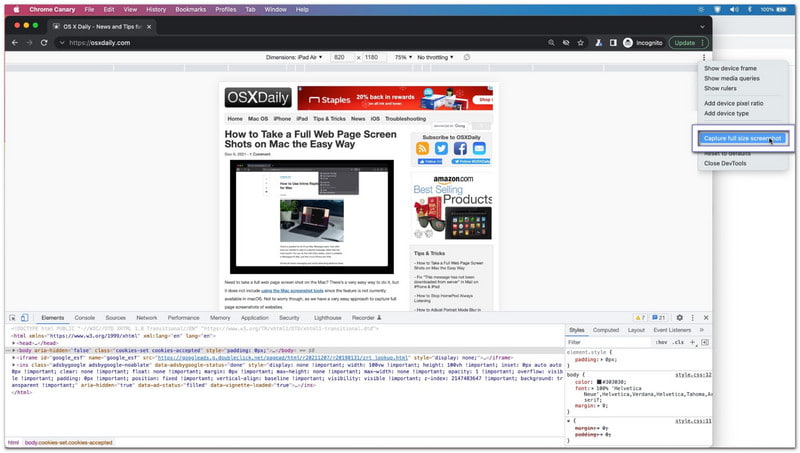This screenshot has width=800, height=453.
Task: Switch to the Network tab
Action: pos(146,318)
